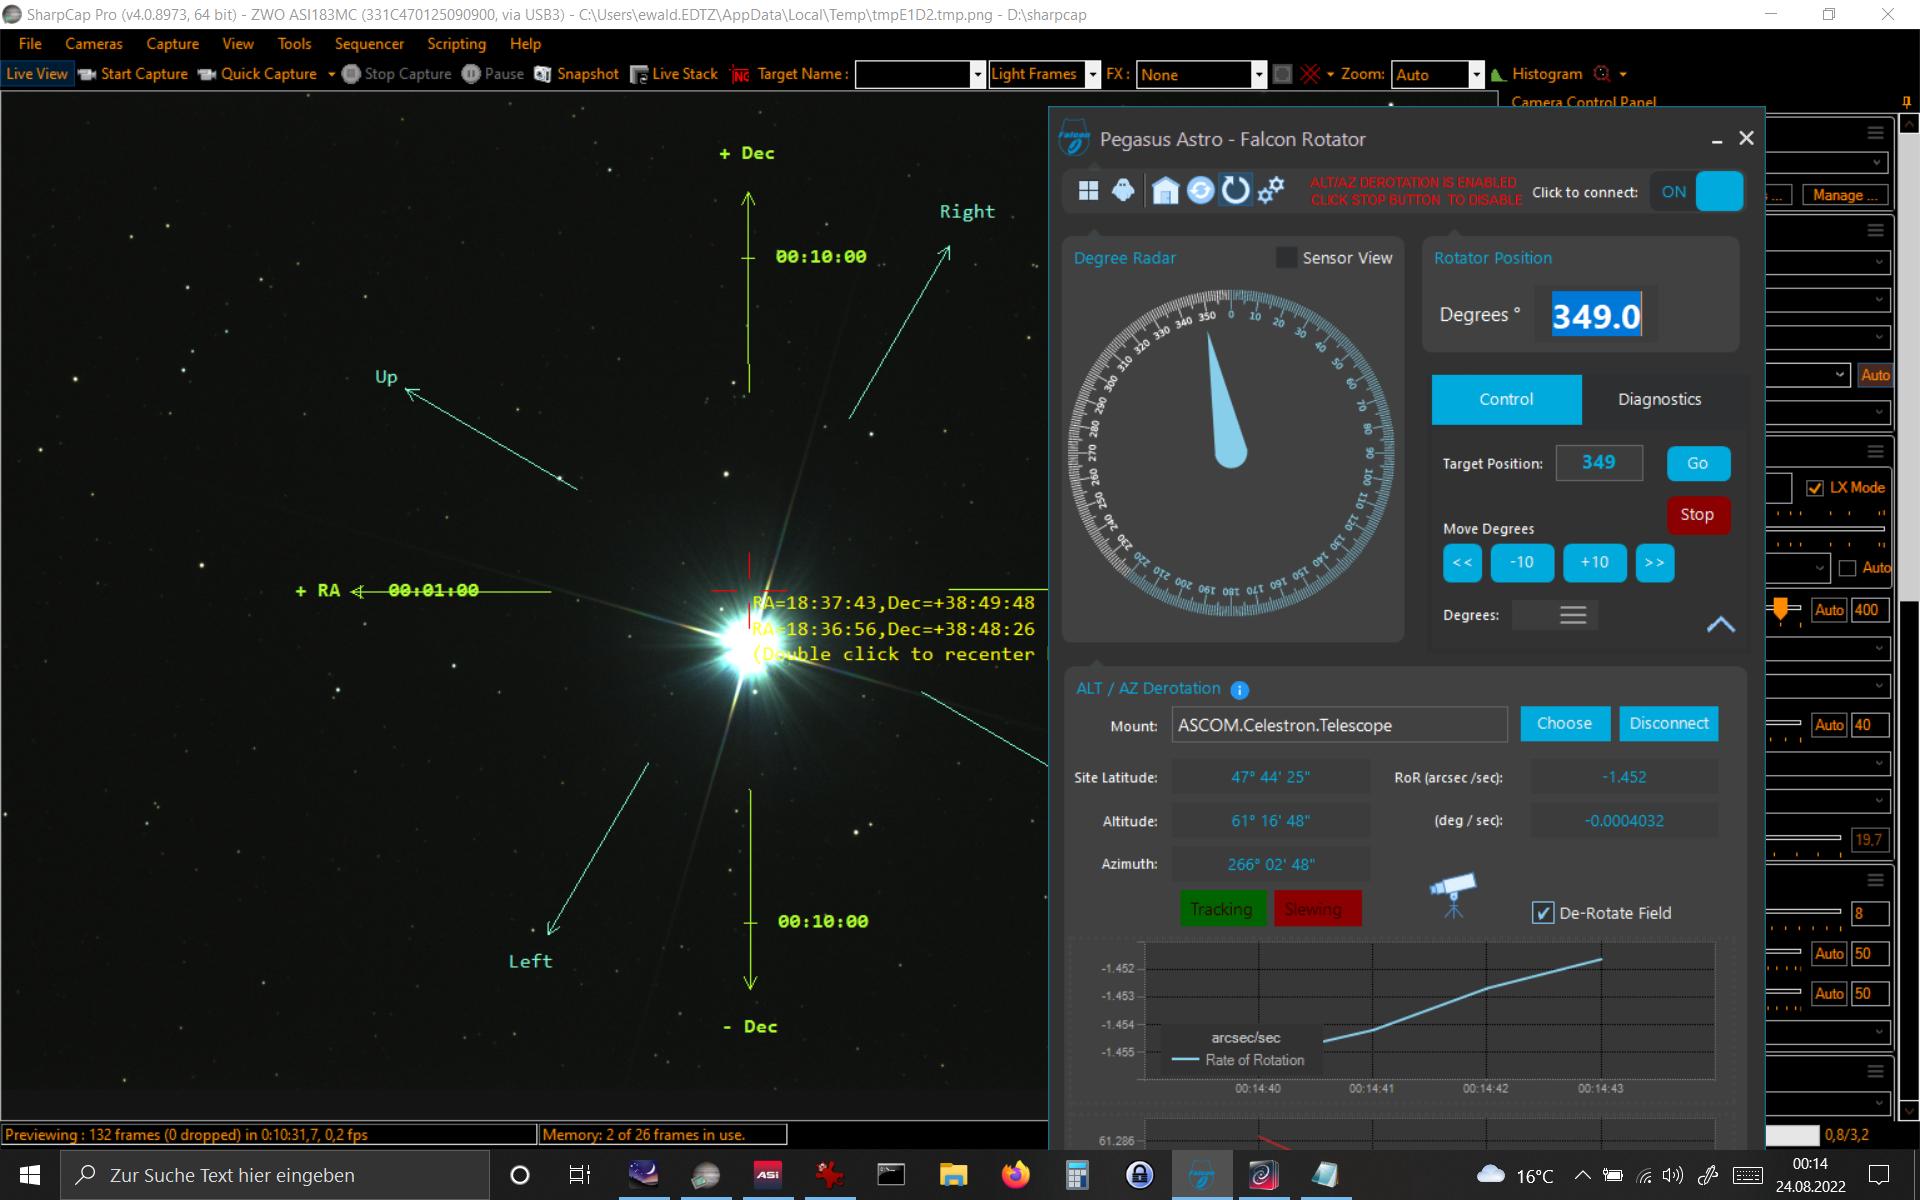This screenshot has width=1920, height=1200.
Task: Click the Disconnect mount button
Action: pos(1668,723)
